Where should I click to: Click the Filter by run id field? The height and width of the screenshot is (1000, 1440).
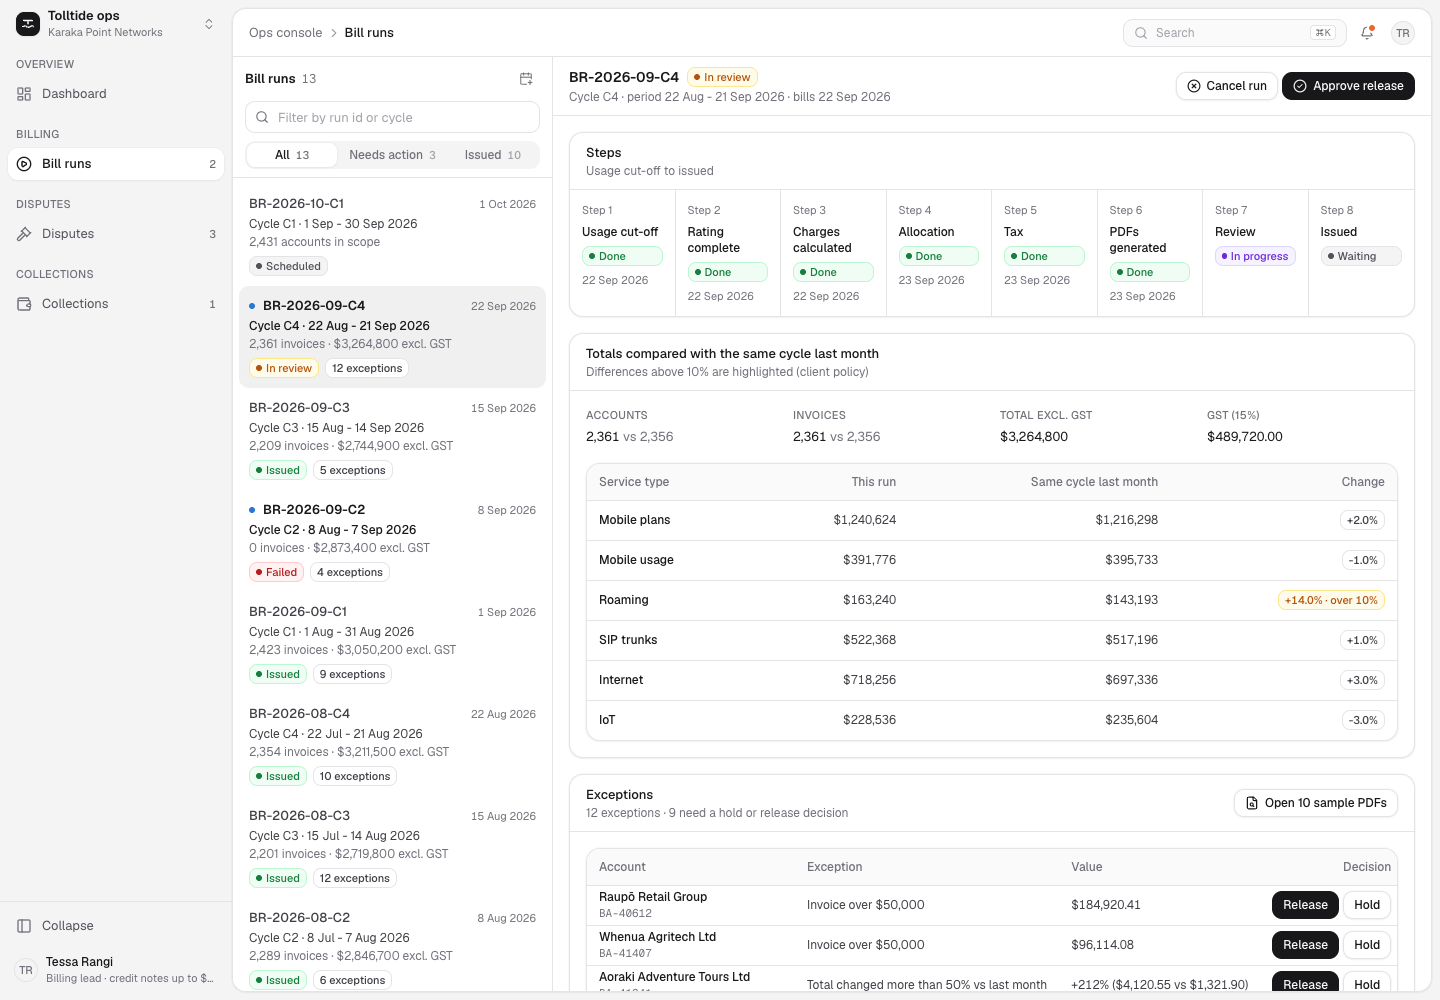coord(392,117)
